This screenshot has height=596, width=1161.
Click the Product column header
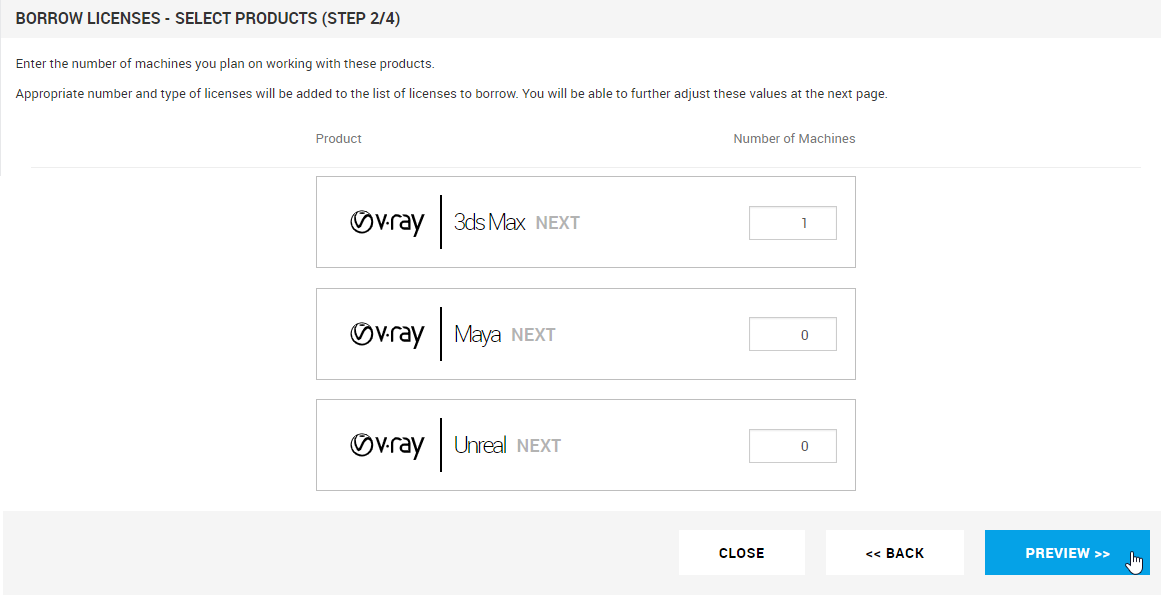[x=338, y=139]
